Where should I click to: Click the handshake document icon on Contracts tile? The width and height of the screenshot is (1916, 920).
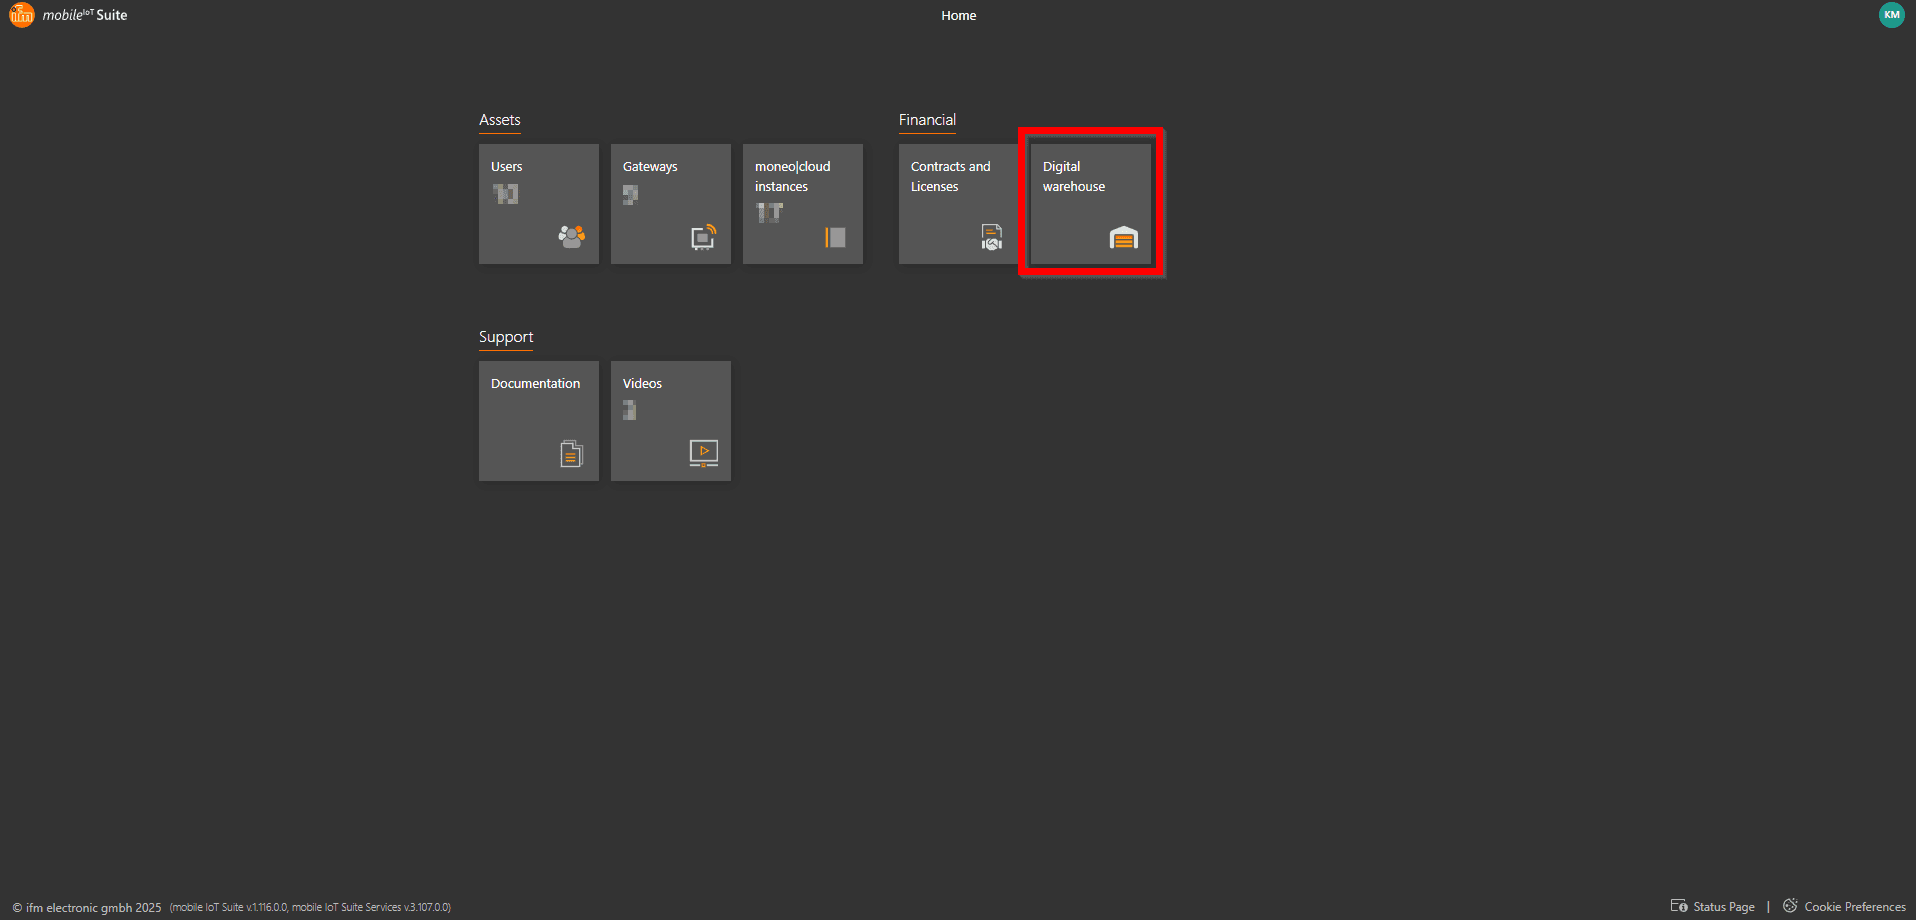tap(991, 237)
